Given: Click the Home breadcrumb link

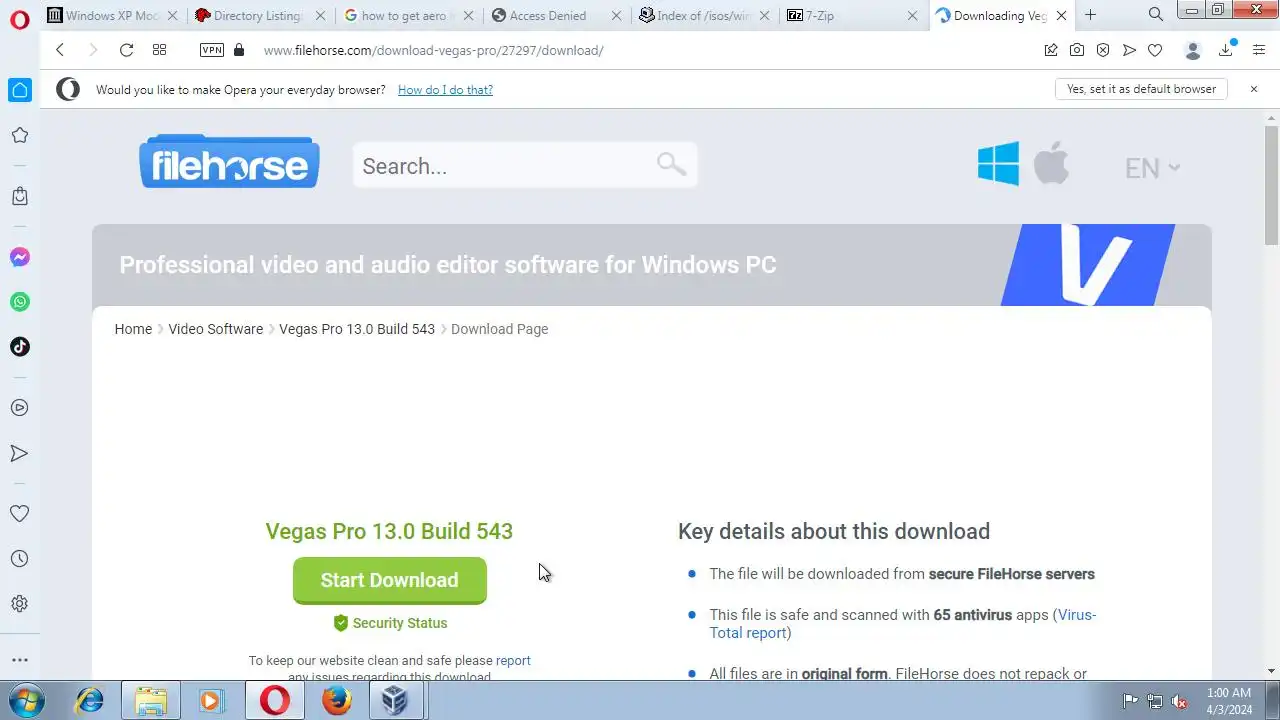Looking at the screenshot, I should (x=133, y=329).
